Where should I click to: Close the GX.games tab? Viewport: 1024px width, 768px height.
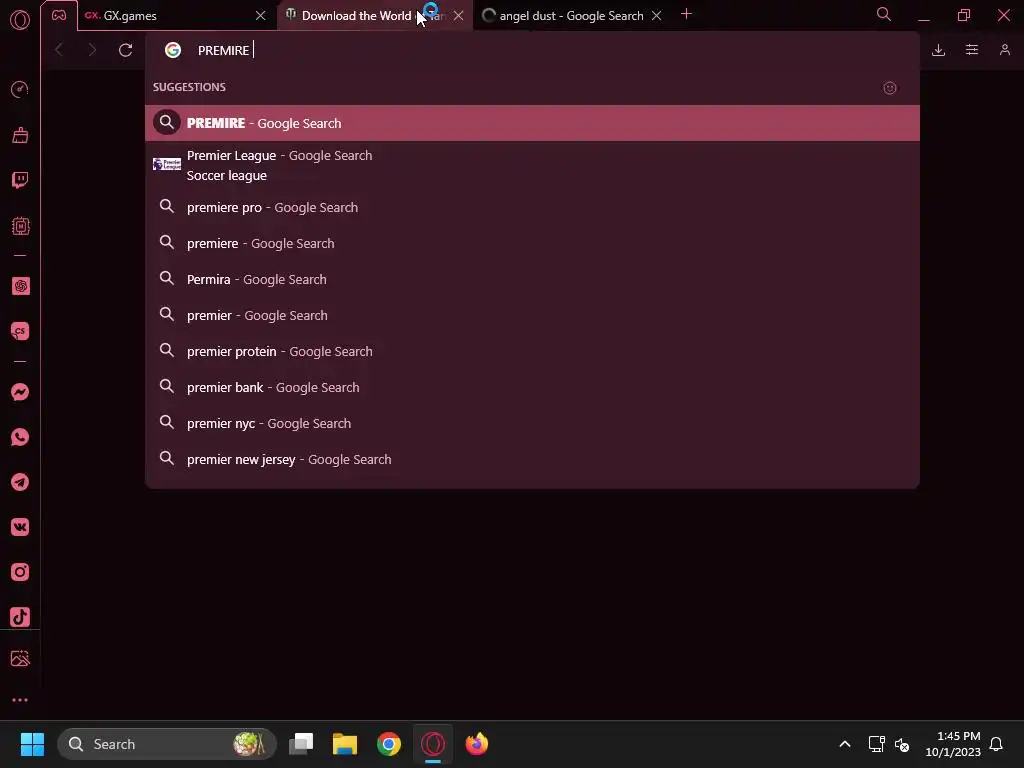point(261,16)
